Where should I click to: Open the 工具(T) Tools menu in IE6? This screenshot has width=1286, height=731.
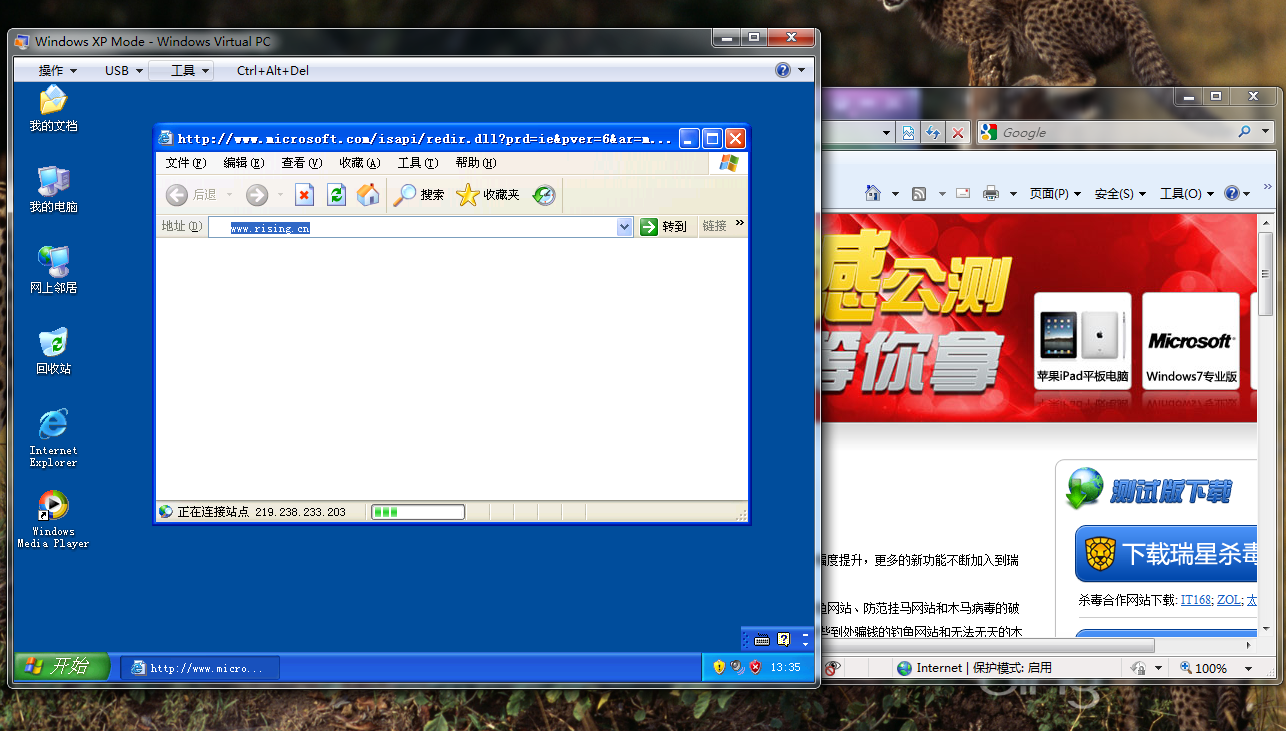click(418, 163)
